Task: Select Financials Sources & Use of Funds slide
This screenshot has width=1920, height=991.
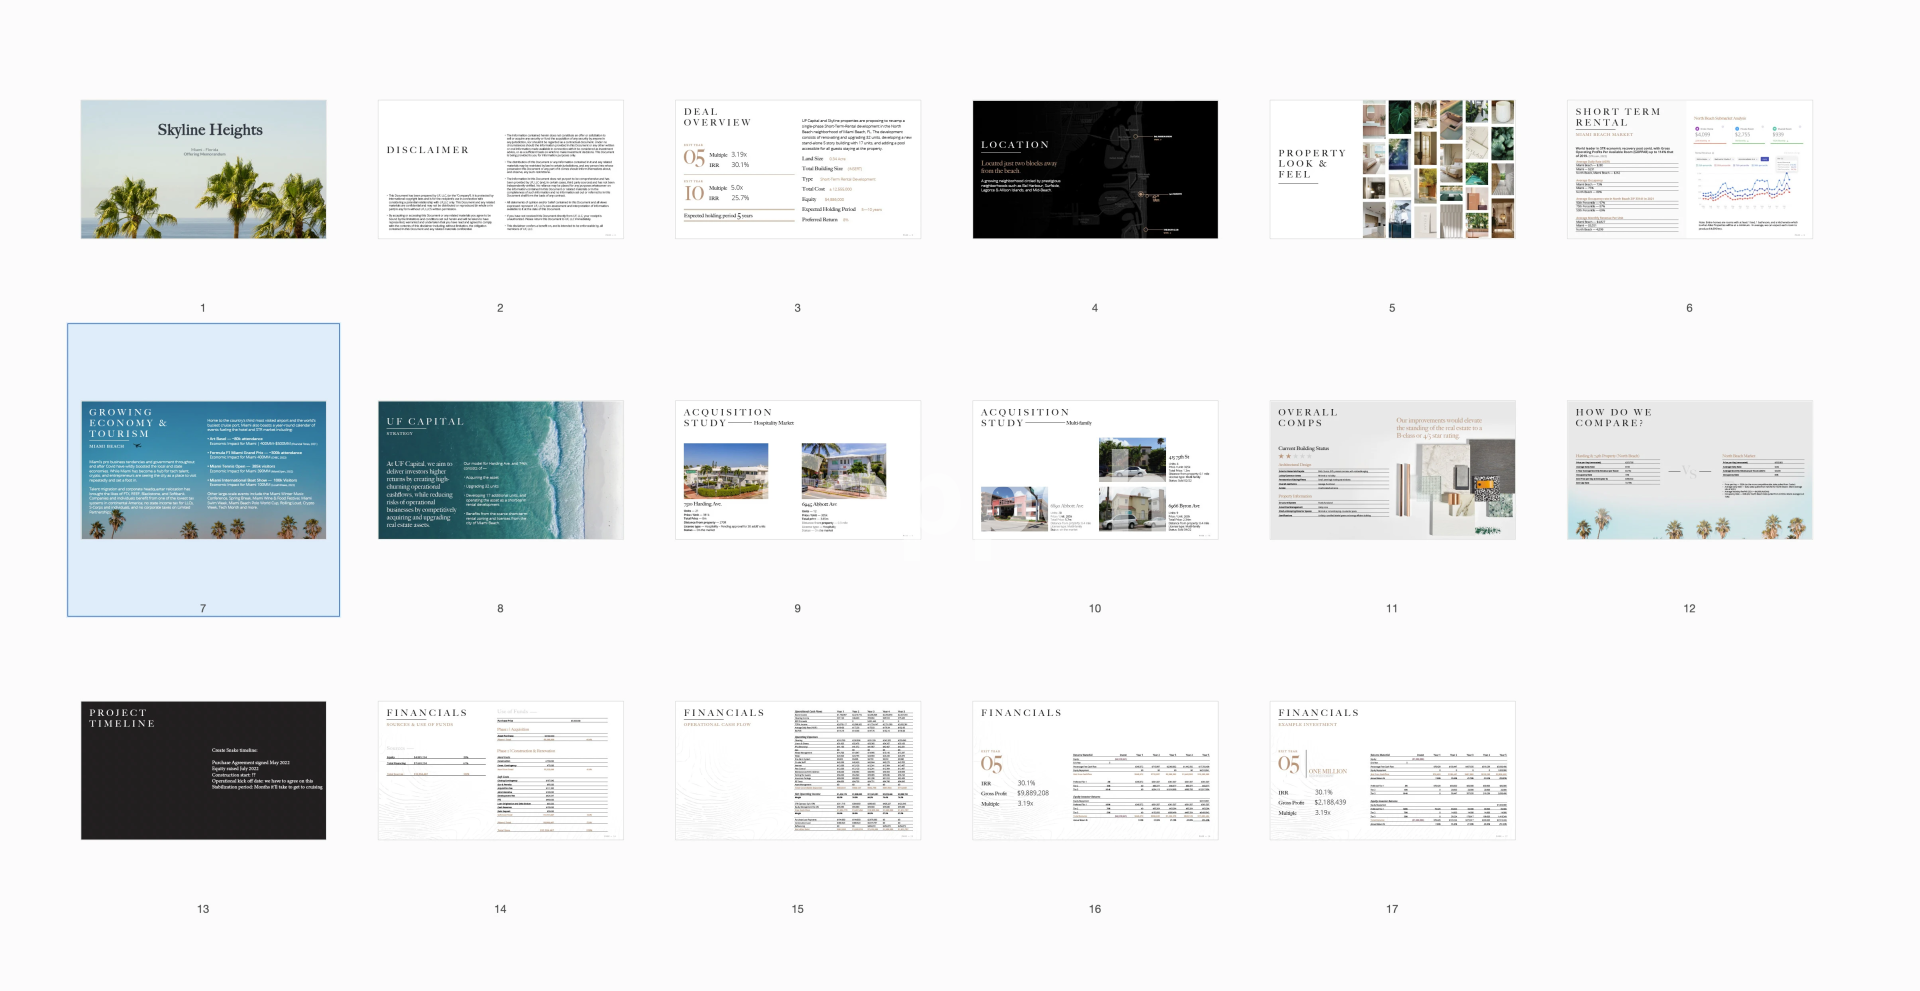Action: (500, 770)
